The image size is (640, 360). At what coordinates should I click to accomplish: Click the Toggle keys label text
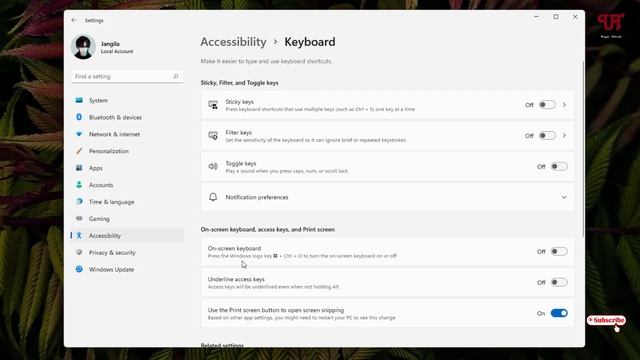click(241, 163)
